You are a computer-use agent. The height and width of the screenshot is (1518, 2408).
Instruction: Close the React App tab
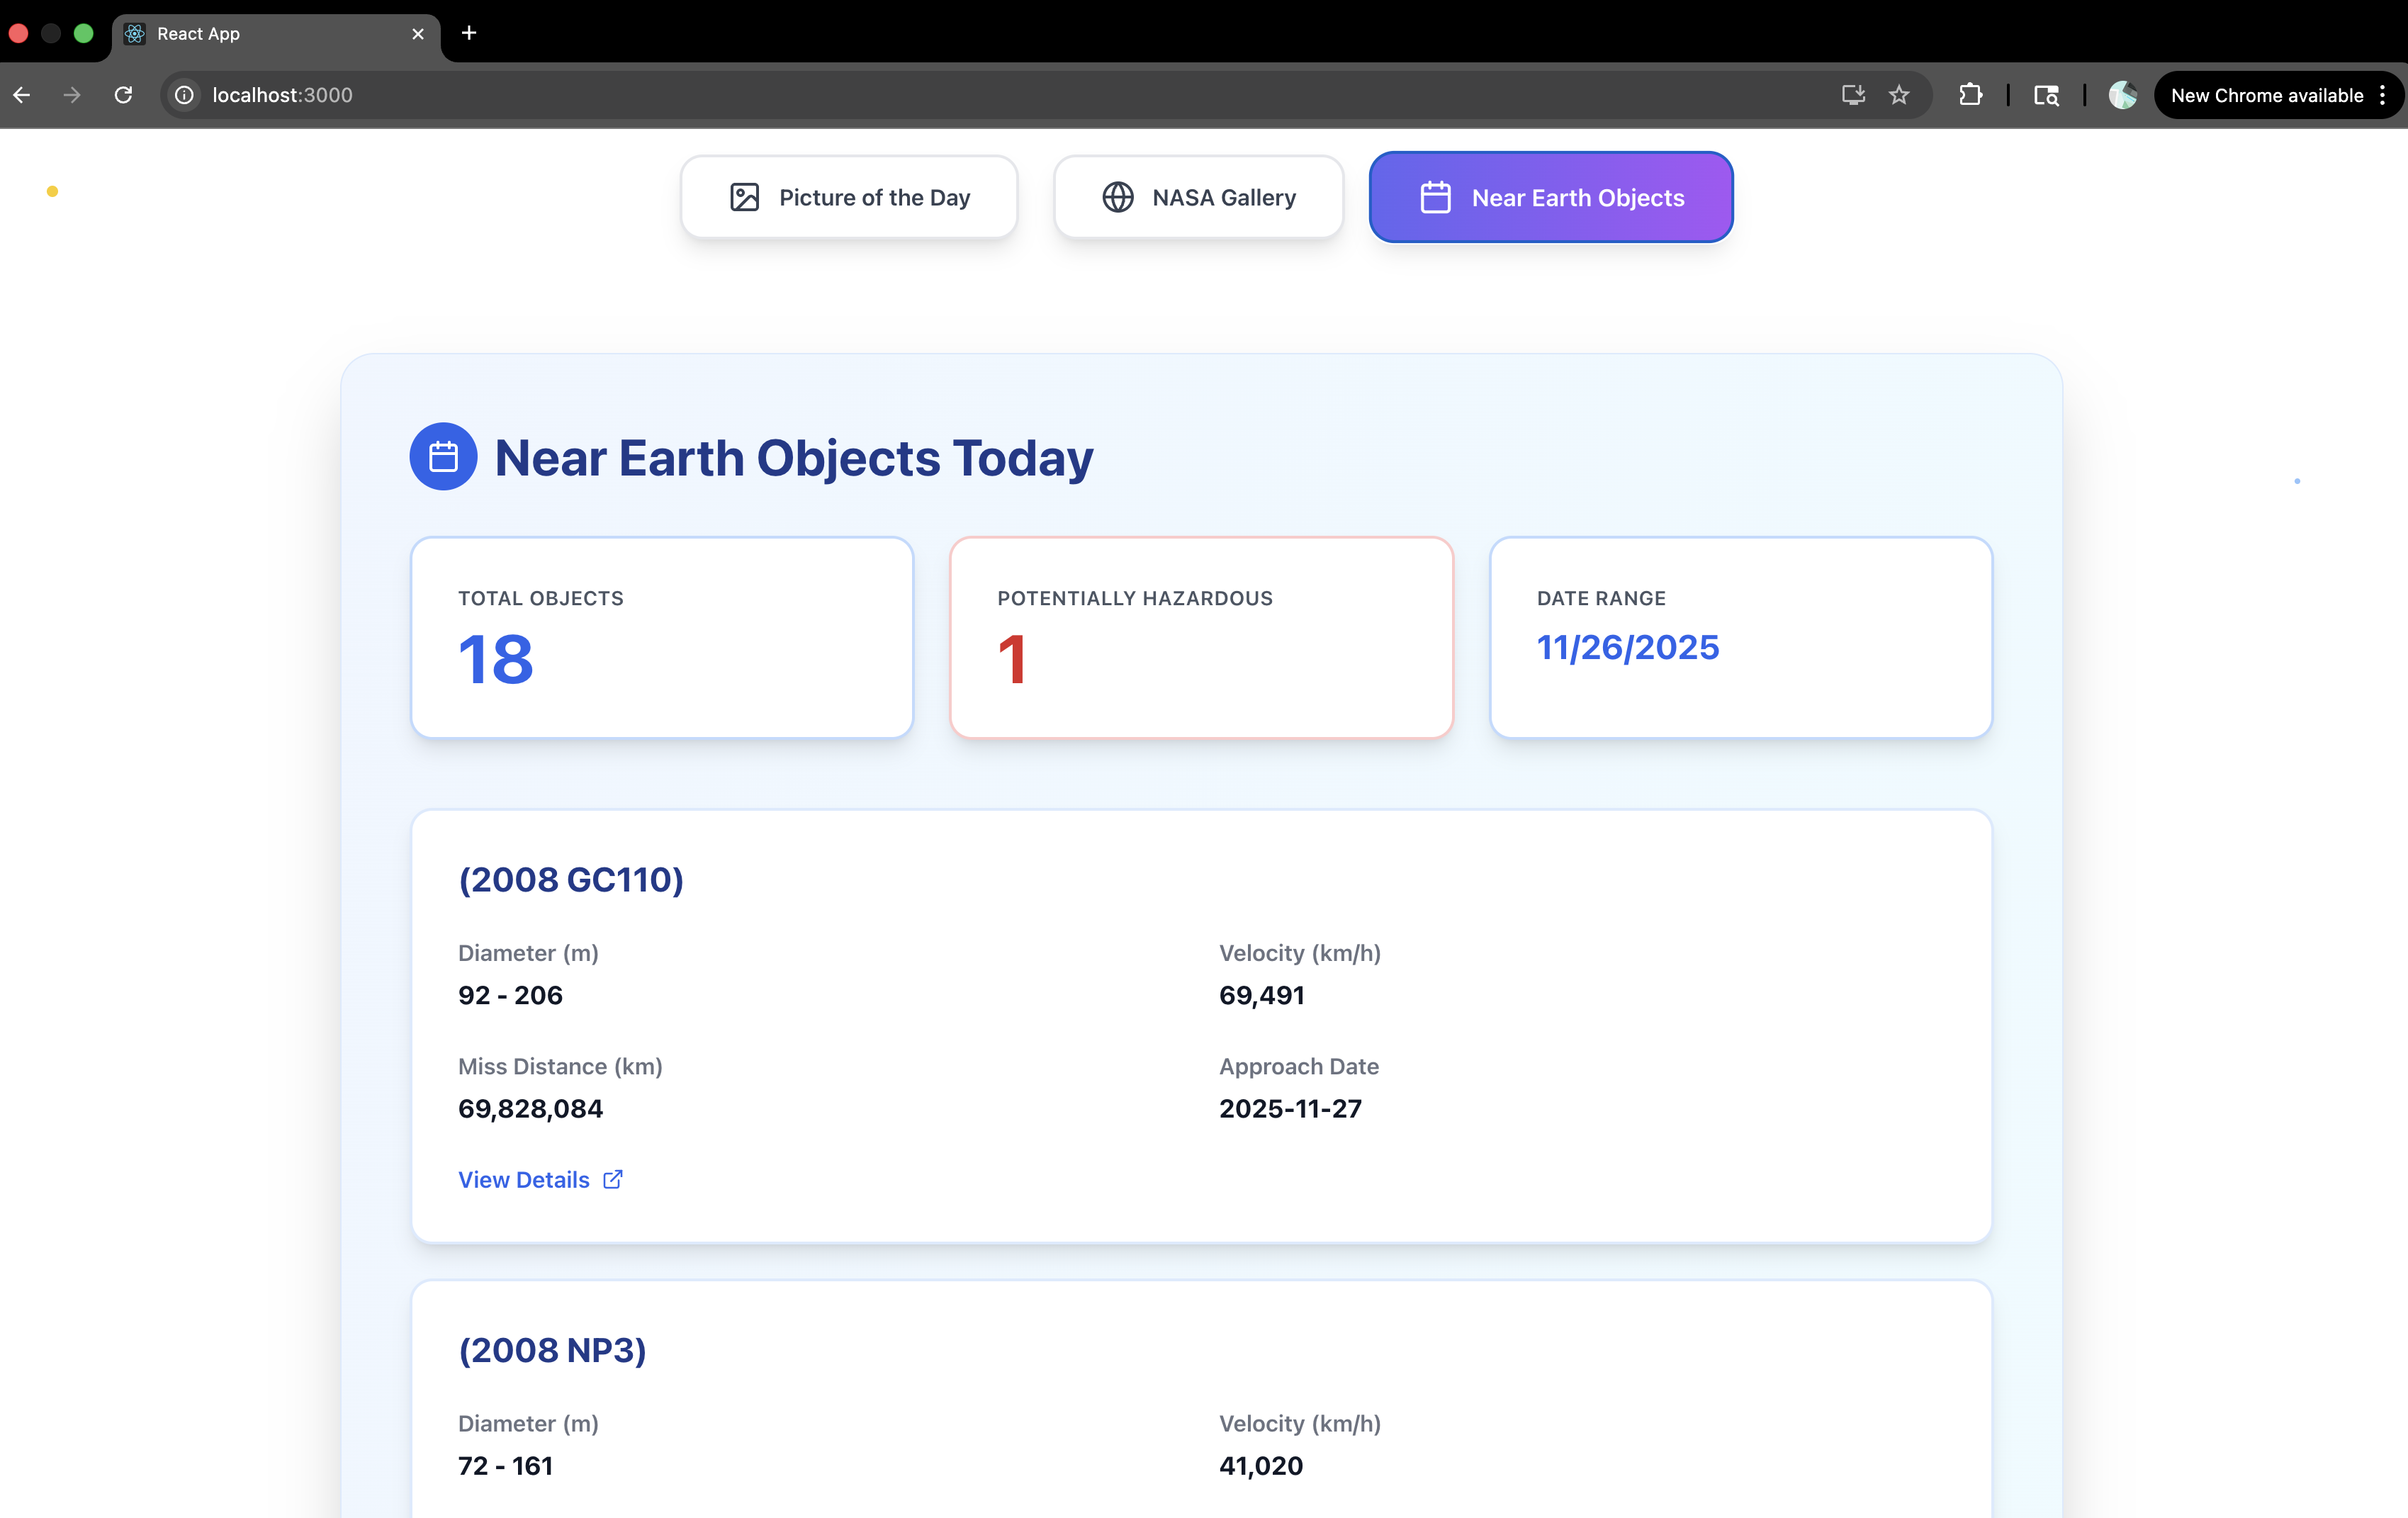[x=418, y=34]
